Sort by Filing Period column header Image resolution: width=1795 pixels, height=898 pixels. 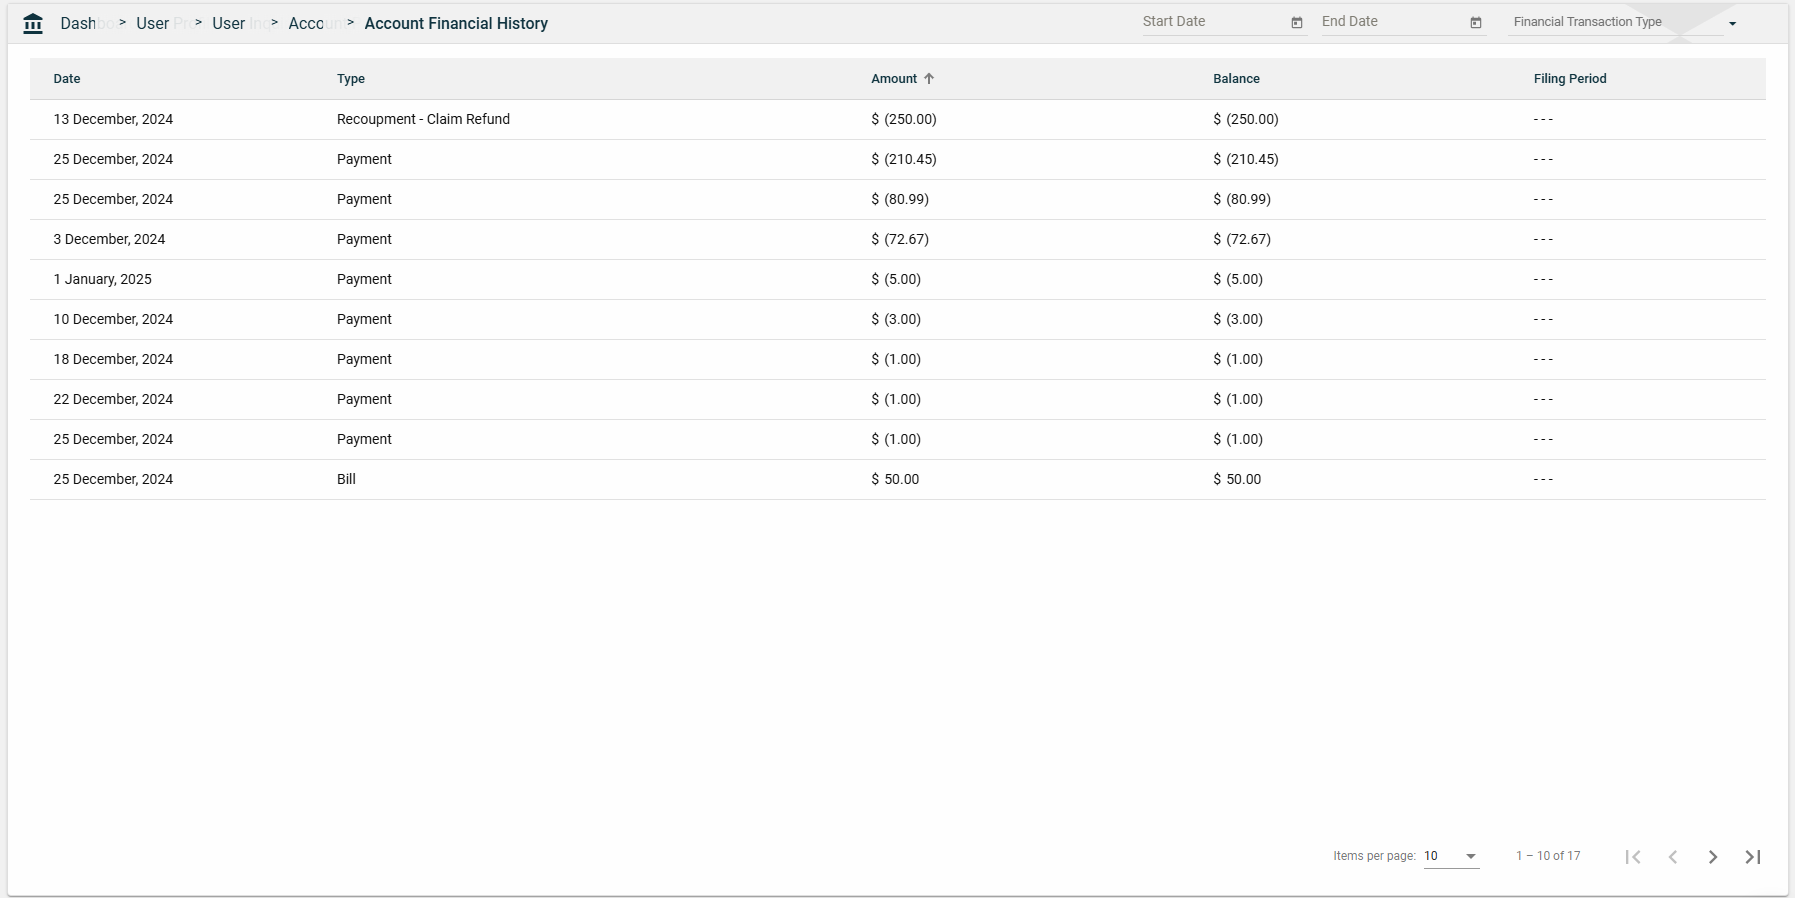point(1569,79)
